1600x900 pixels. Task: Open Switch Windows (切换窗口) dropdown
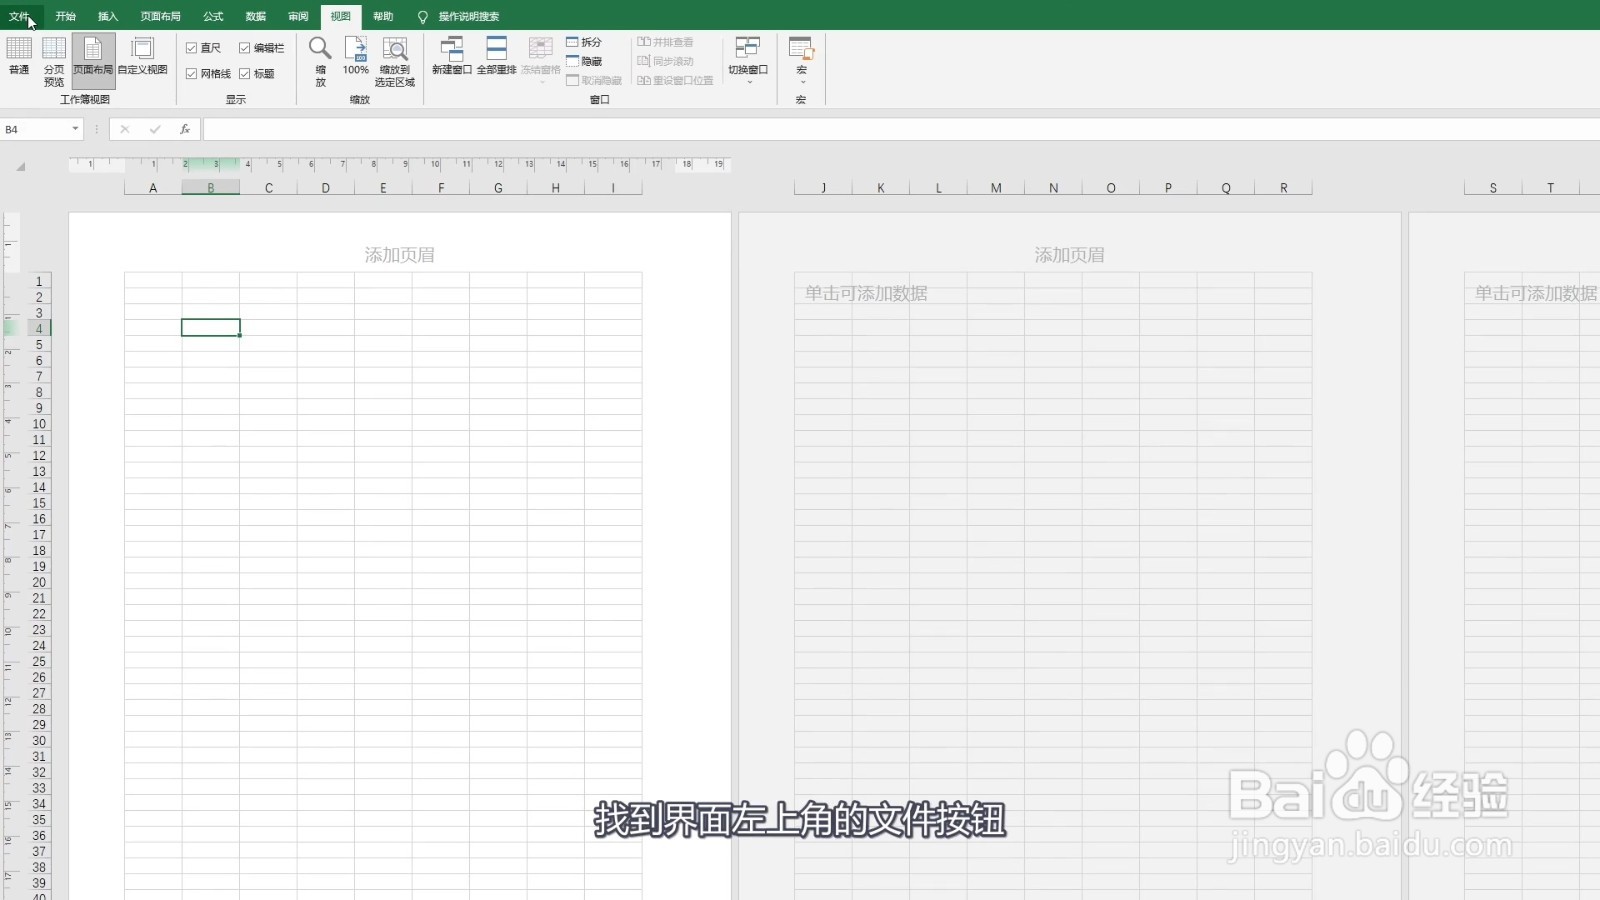(748, 60)
